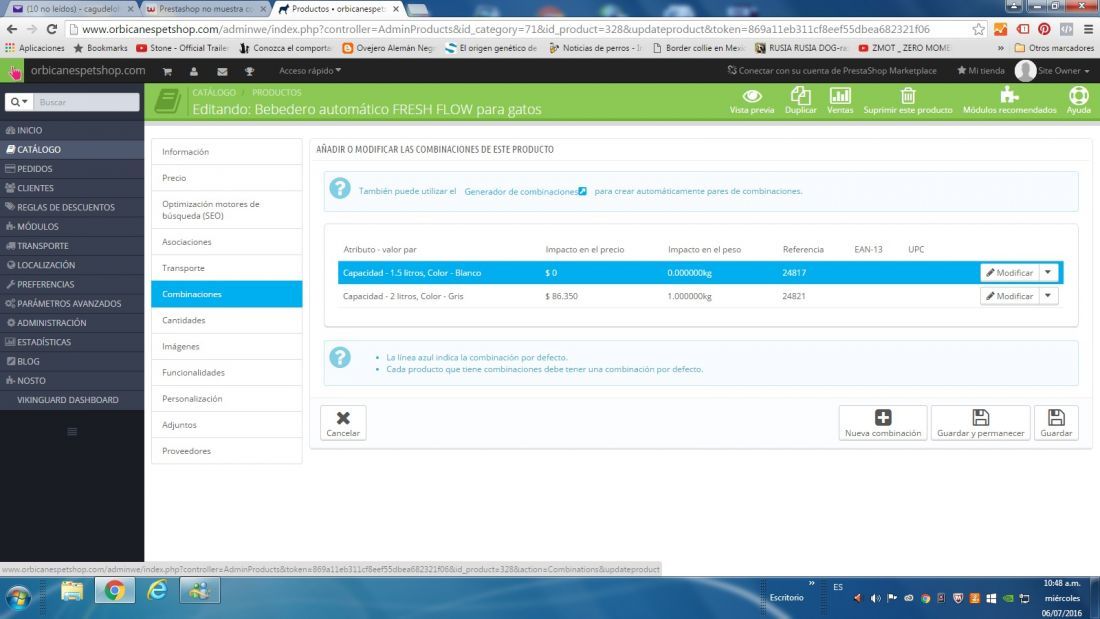Open Acceso rápido dropdown
This screenshot has width=1100, height=619.
click(310, 71)
